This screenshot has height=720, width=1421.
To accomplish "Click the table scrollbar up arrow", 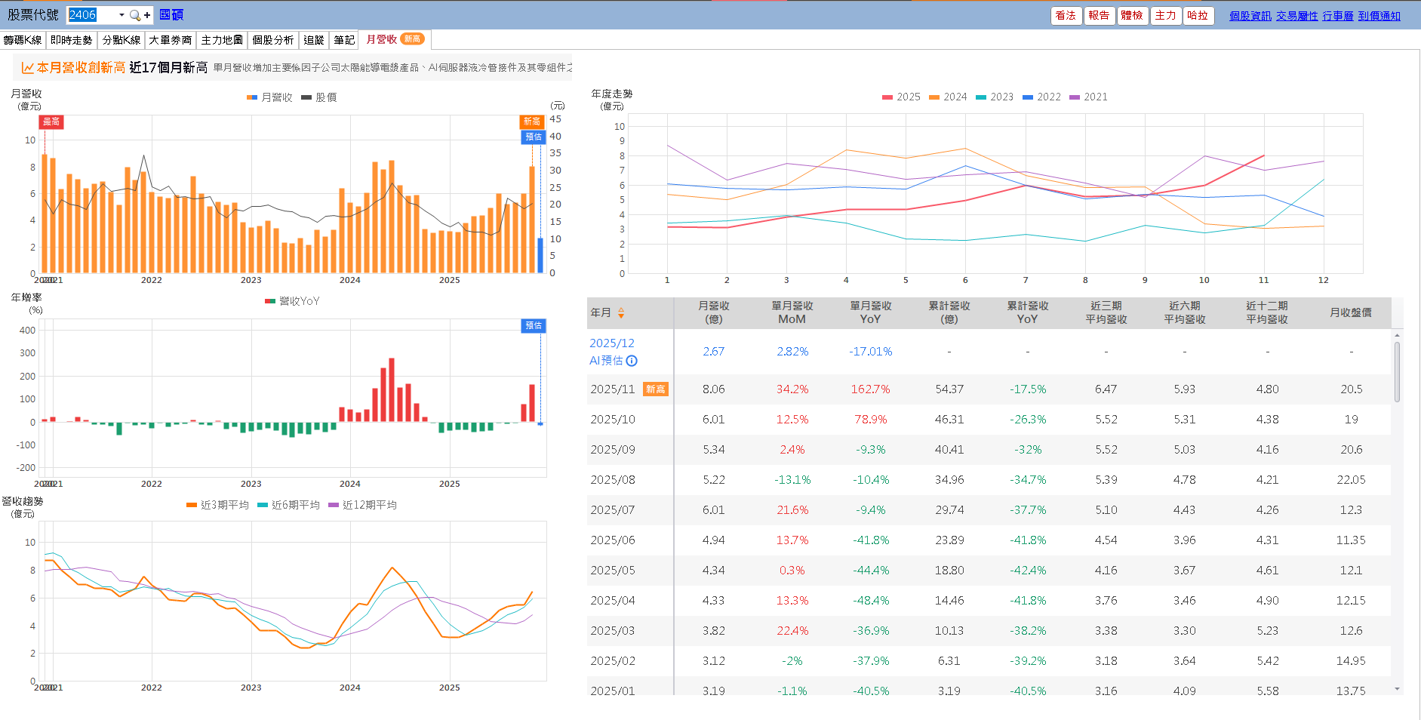I will [1397, 334].
